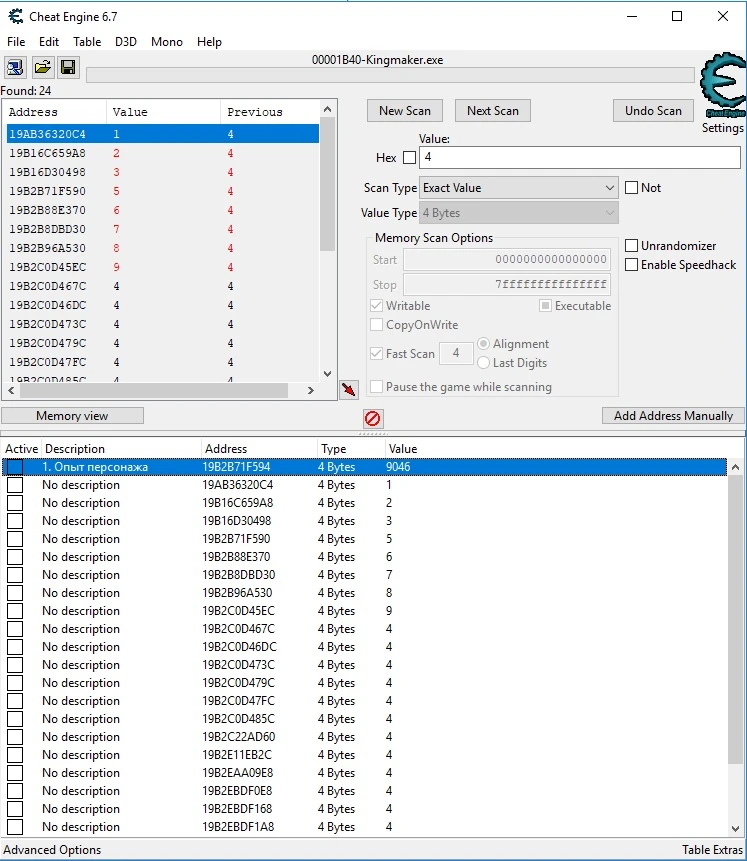Click the red no-entry delete icon
The width and height of the screenshot is (747, 861).
pos(373,418)
